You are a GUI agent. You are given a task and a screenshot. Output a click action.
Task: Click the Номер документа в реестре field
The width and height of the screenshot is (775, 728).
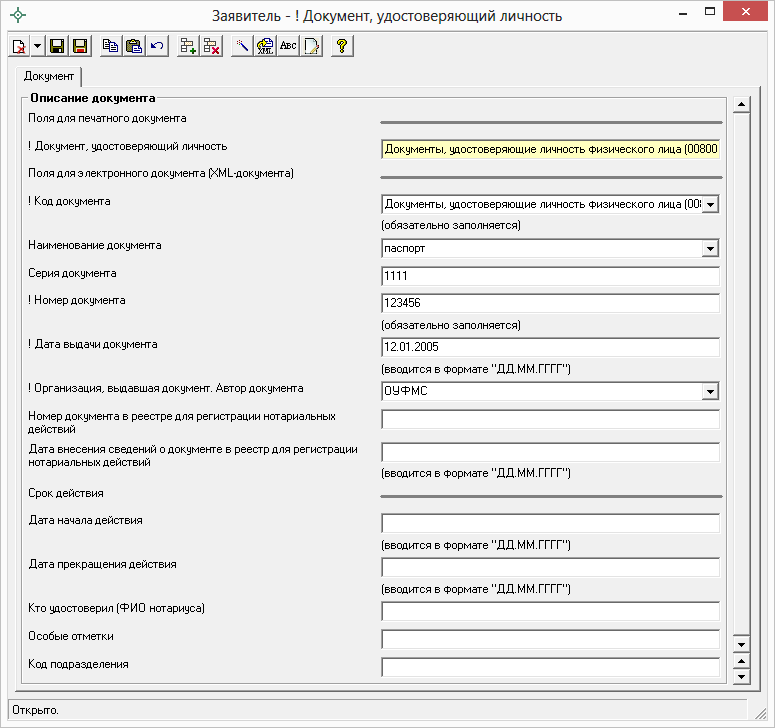tap(550, 419)
